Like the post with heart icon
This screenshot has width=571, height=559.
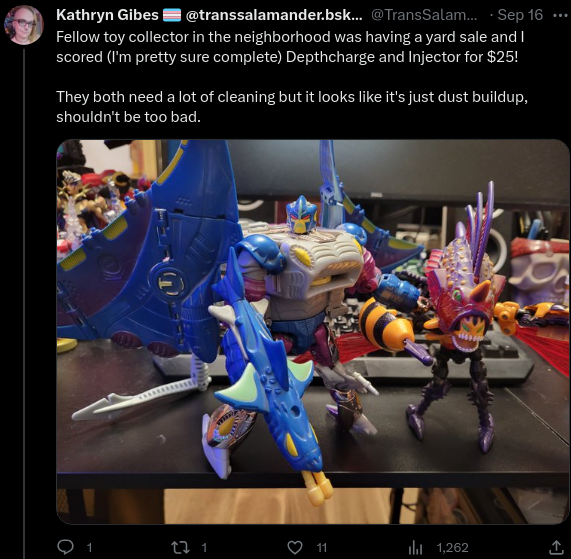(x=295, y=547)
